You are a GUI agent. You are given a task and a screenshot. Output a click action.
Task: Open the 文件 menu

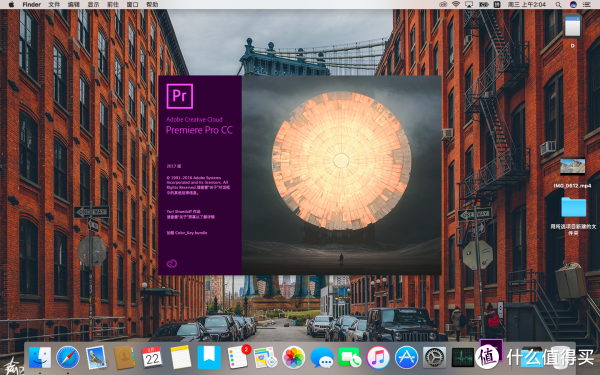(x=54, y=5)
